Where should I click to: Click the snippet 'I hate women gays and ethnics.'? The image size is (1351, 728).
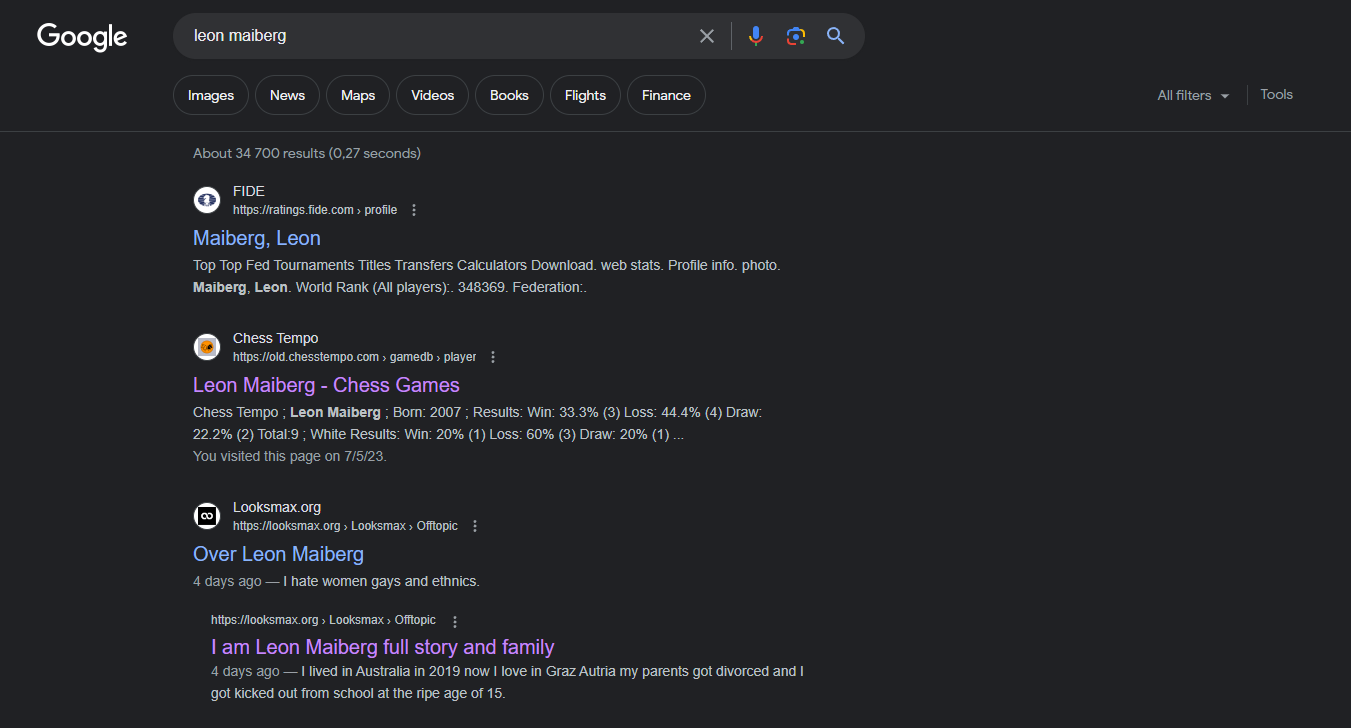(381, 581)
